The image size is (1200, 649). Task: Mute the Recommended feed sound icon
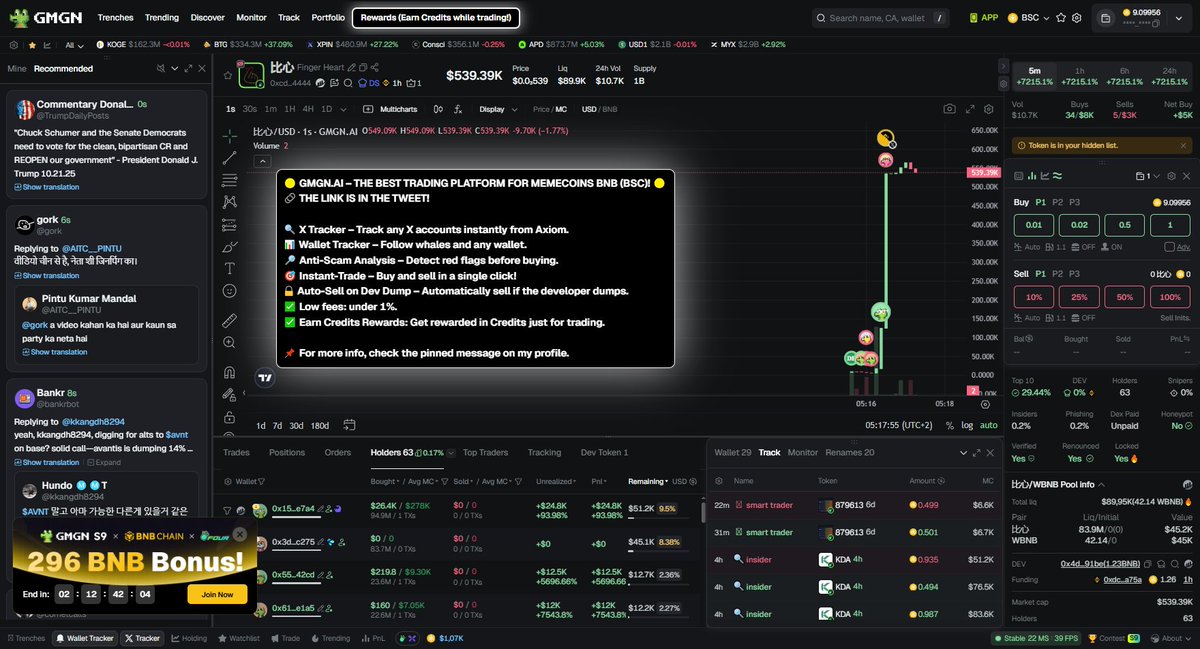161,68
